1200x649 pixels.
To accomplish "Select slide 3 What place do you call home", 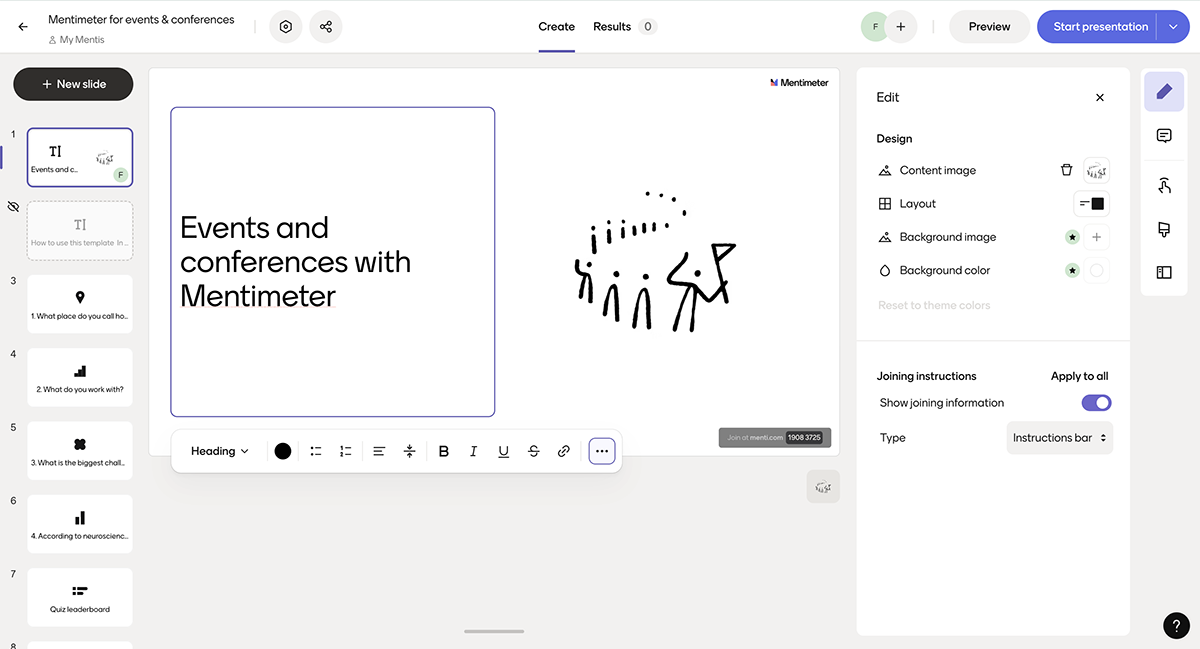I will 80,304.
